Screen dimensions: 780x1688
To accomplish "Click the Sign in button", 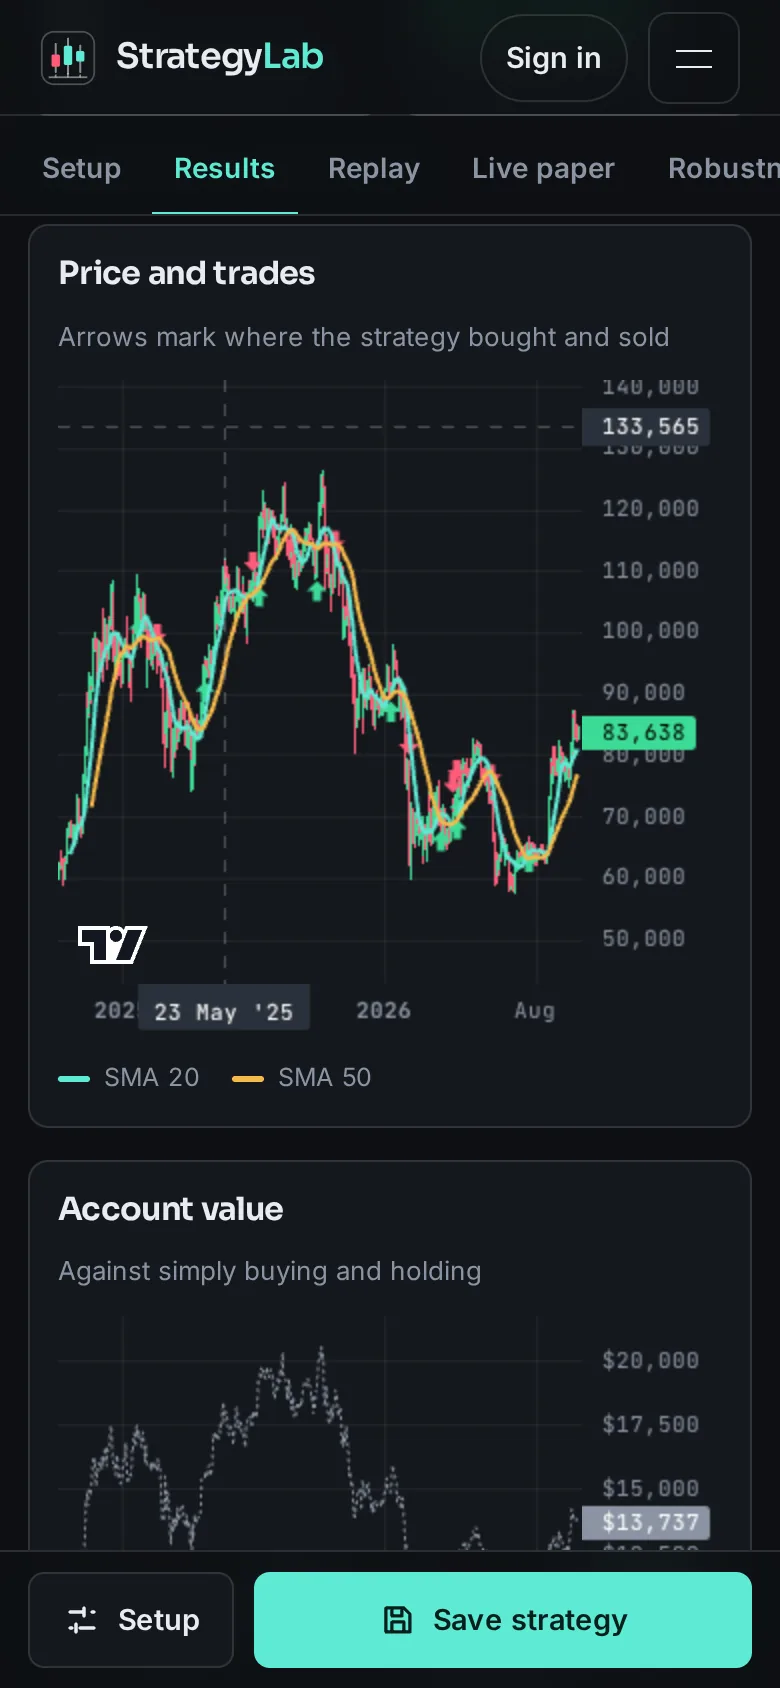I will pyautogui.click(x=554, y=58).
